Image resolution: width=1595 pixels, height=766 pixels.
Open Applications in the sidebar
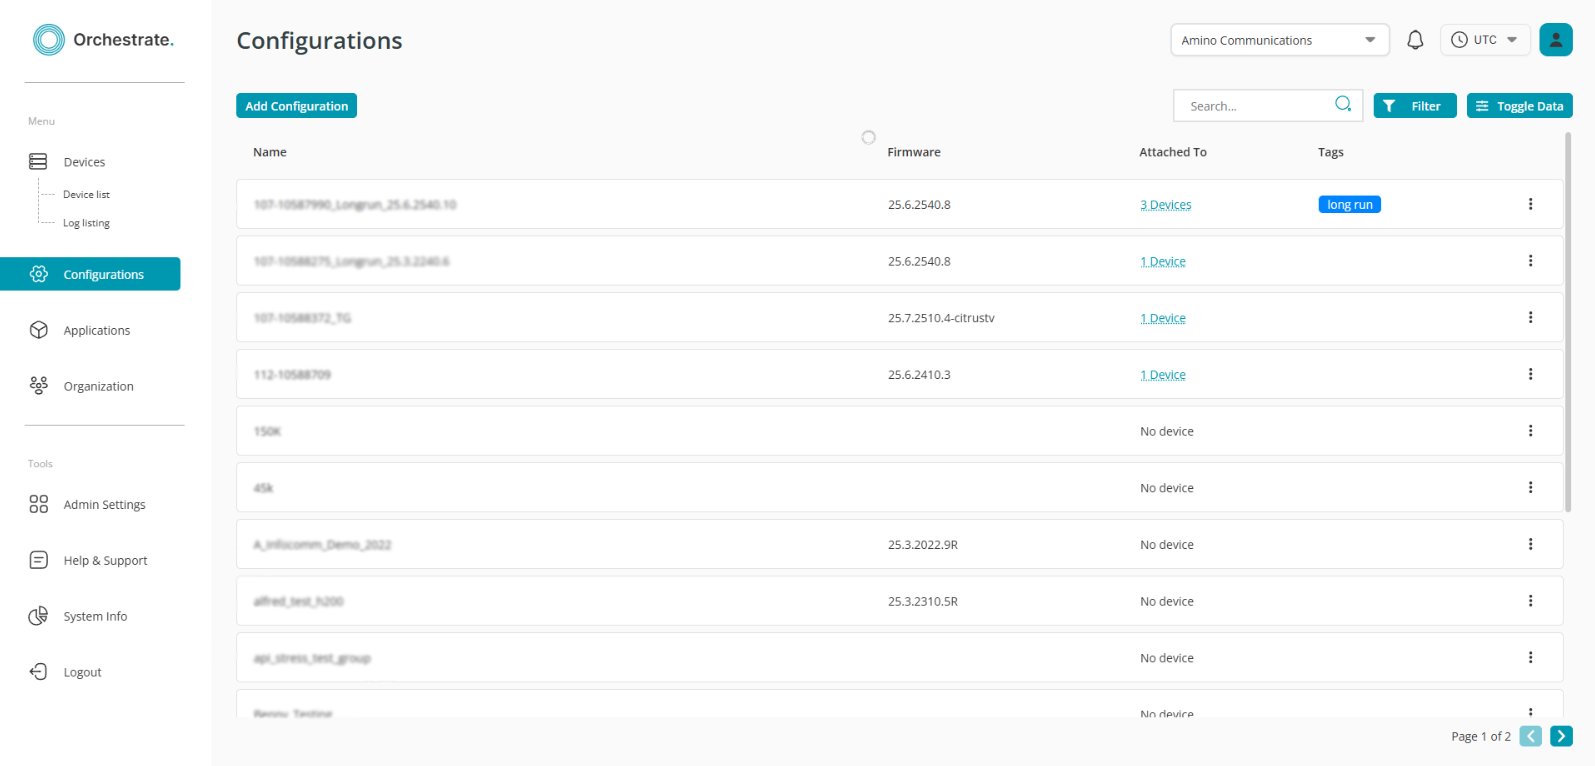click(x=96, y=330)
